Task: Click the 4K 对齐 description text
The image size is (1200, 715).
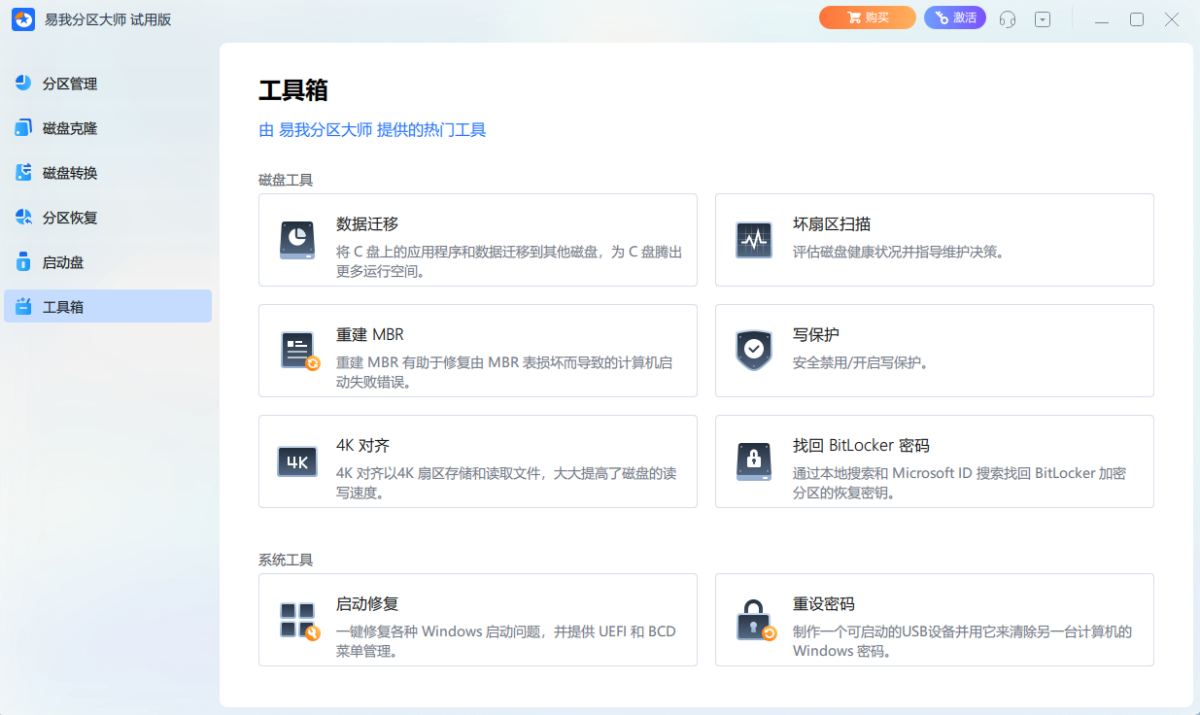Action: coord(506,483)
